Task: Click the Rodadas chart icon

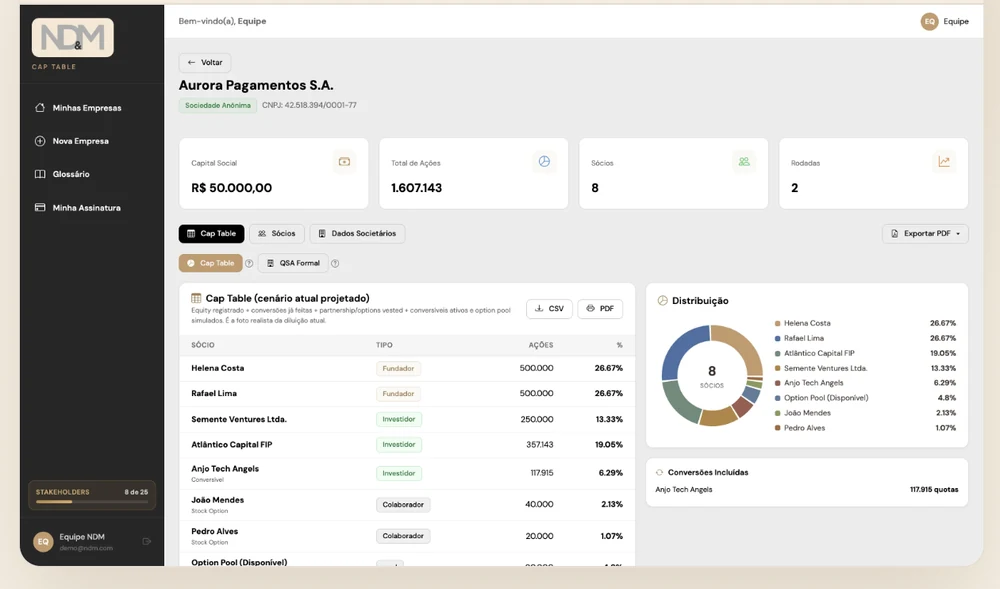Action: coord(944,162)
